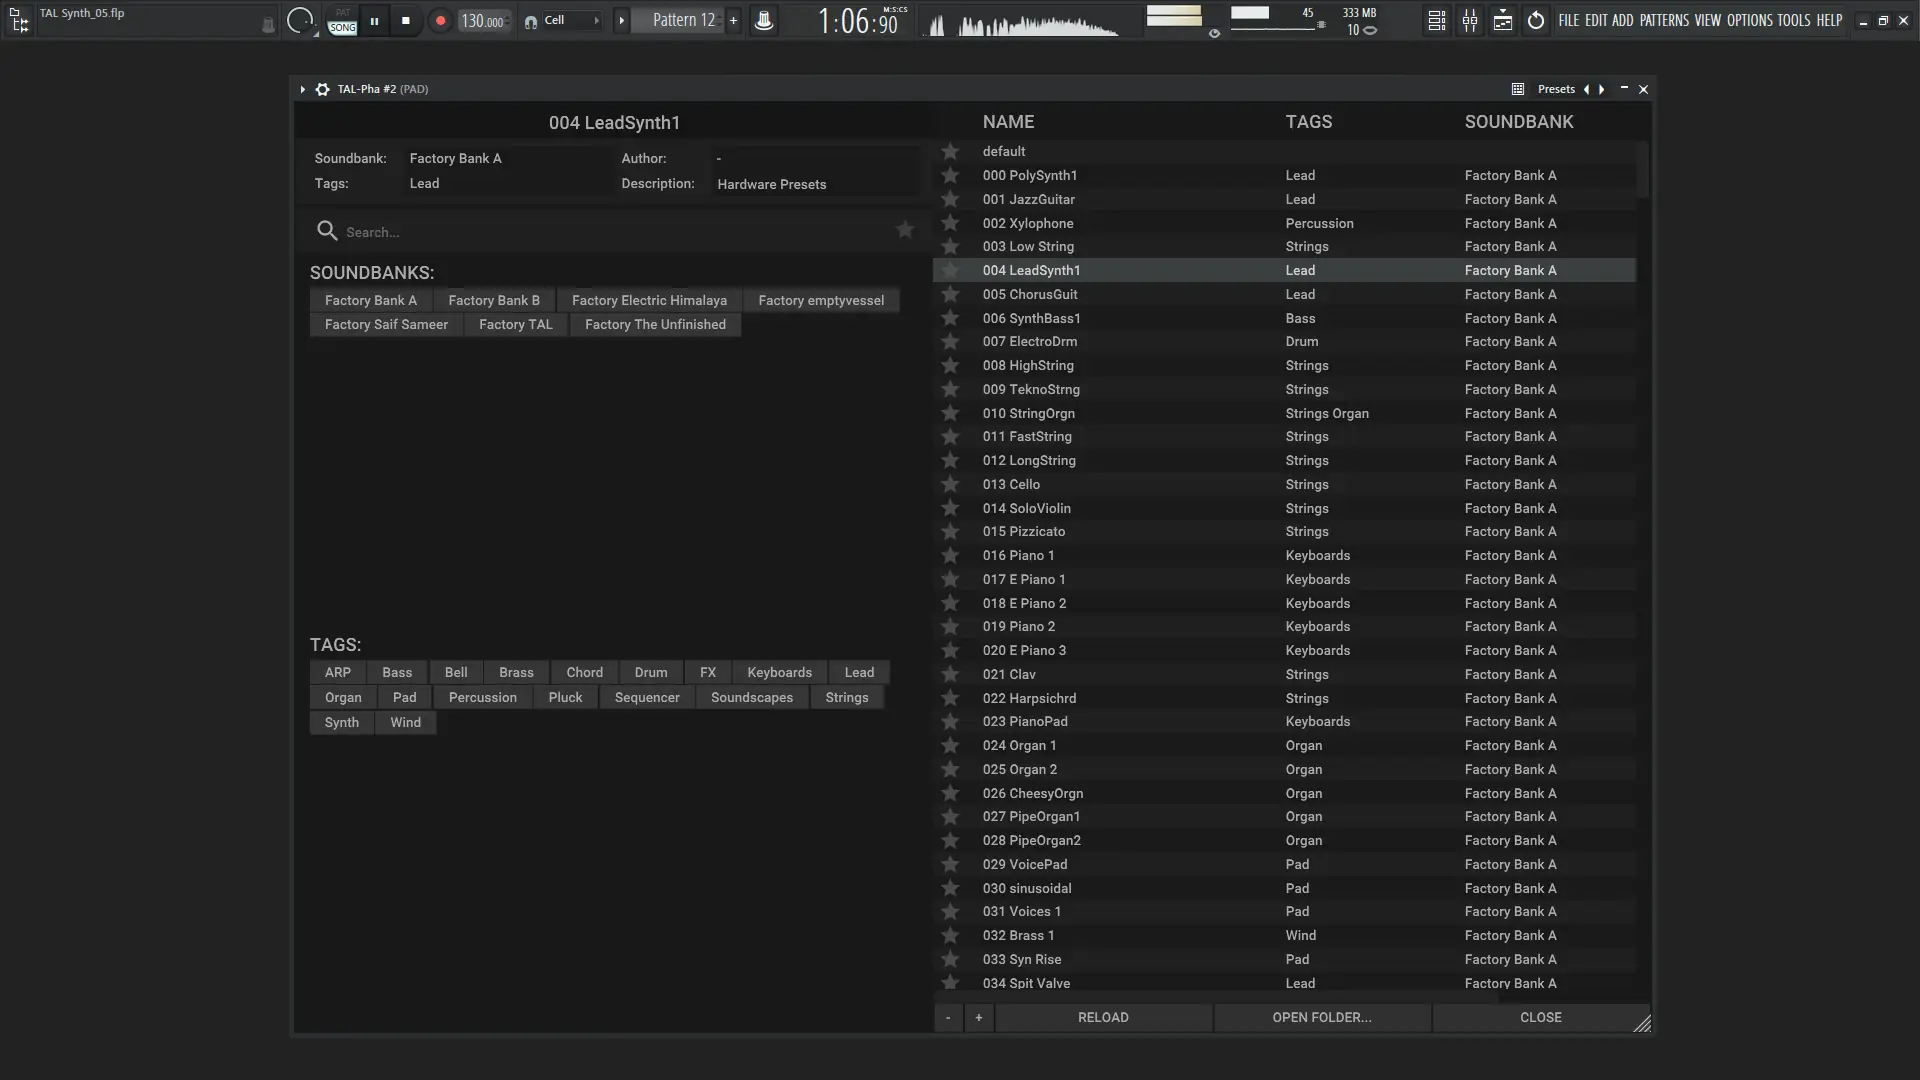Click the undo history circular arrow icon

pyautogui.click(x=1536, y=20)
